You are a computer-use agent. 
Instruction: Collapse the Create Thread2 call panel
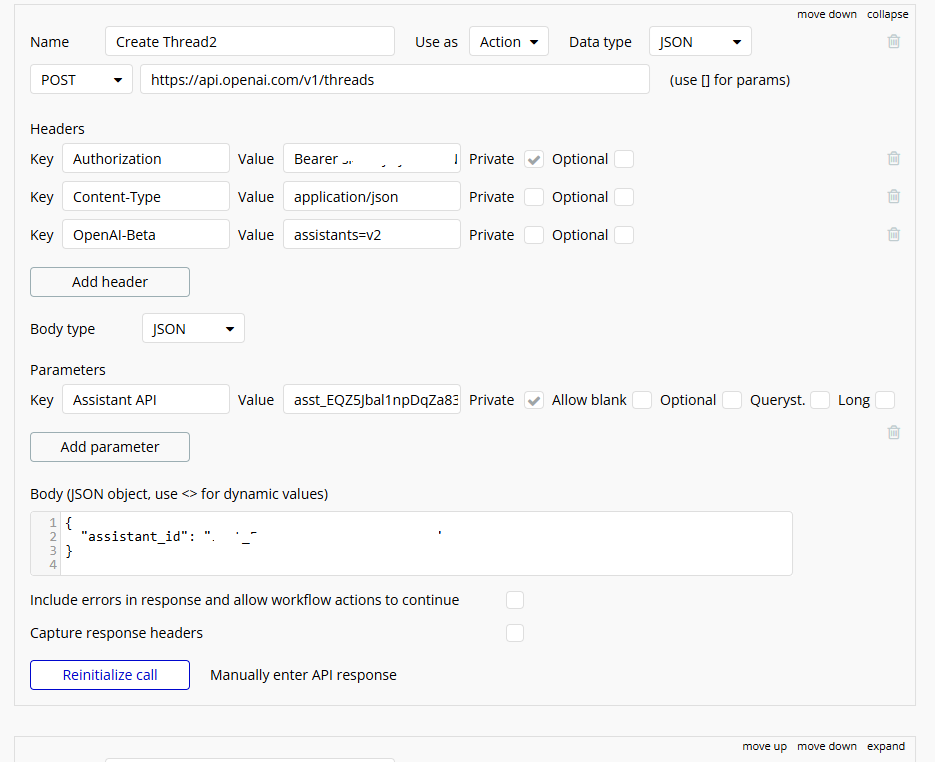tap(888, 14)
